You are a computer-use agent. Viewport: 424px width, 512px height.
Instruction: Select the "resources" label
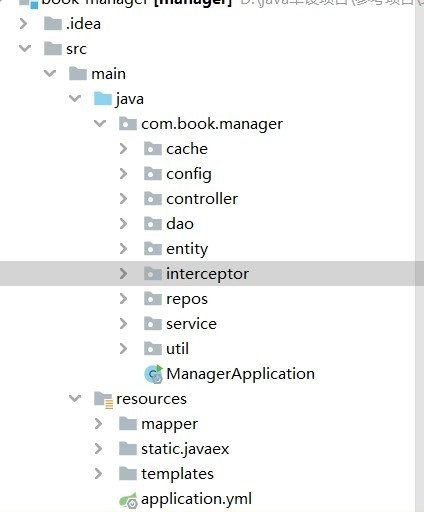(151, 399)
